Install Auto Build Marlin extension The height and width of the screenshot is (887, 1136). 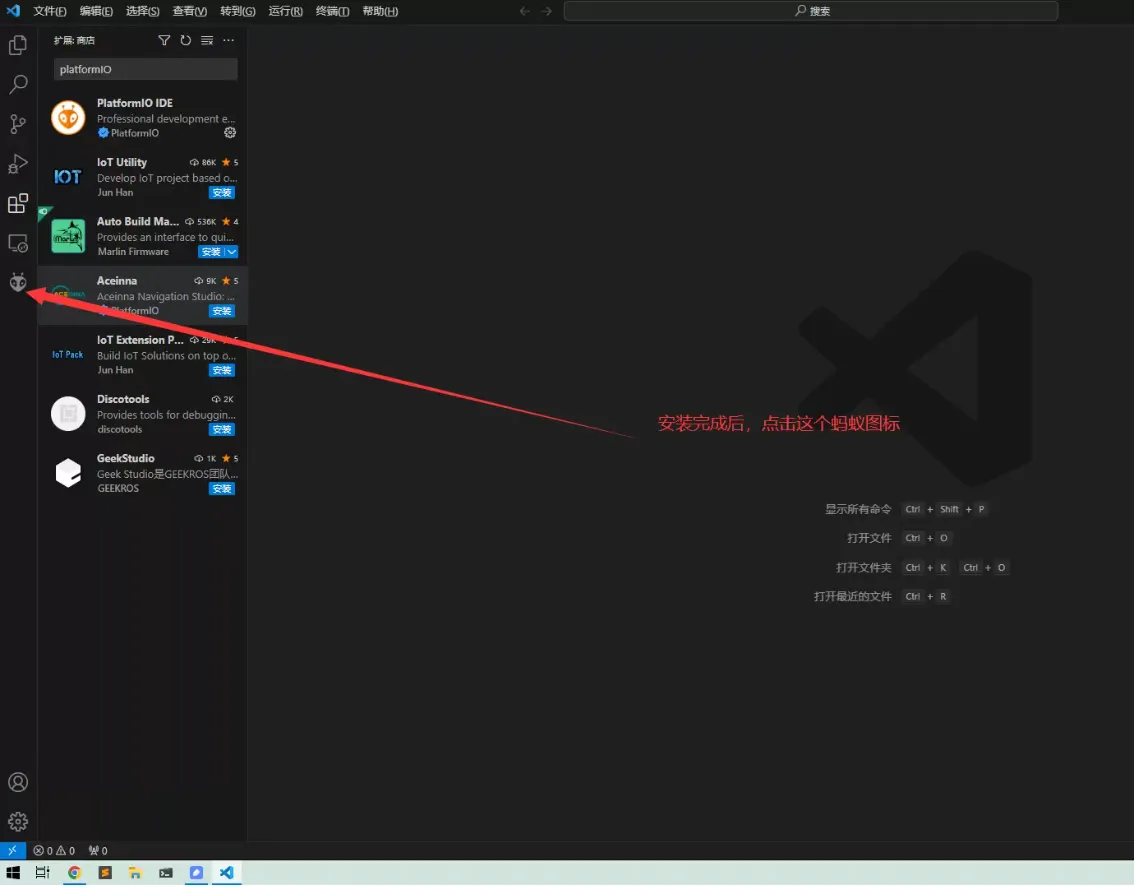[211, 252]
